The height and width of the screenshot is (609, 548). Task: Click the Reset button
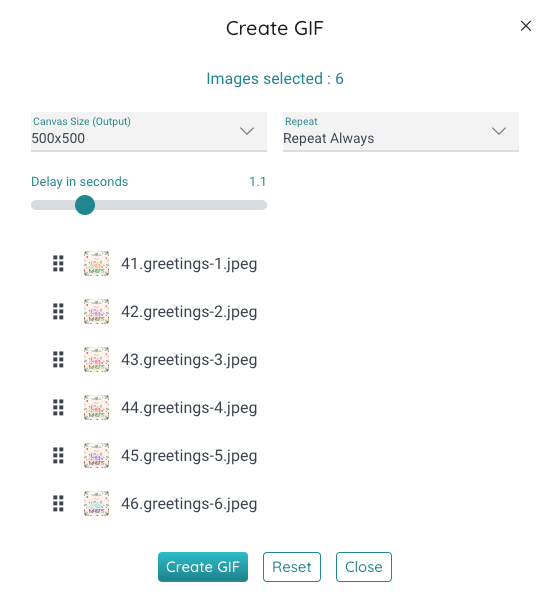(292, 567)
